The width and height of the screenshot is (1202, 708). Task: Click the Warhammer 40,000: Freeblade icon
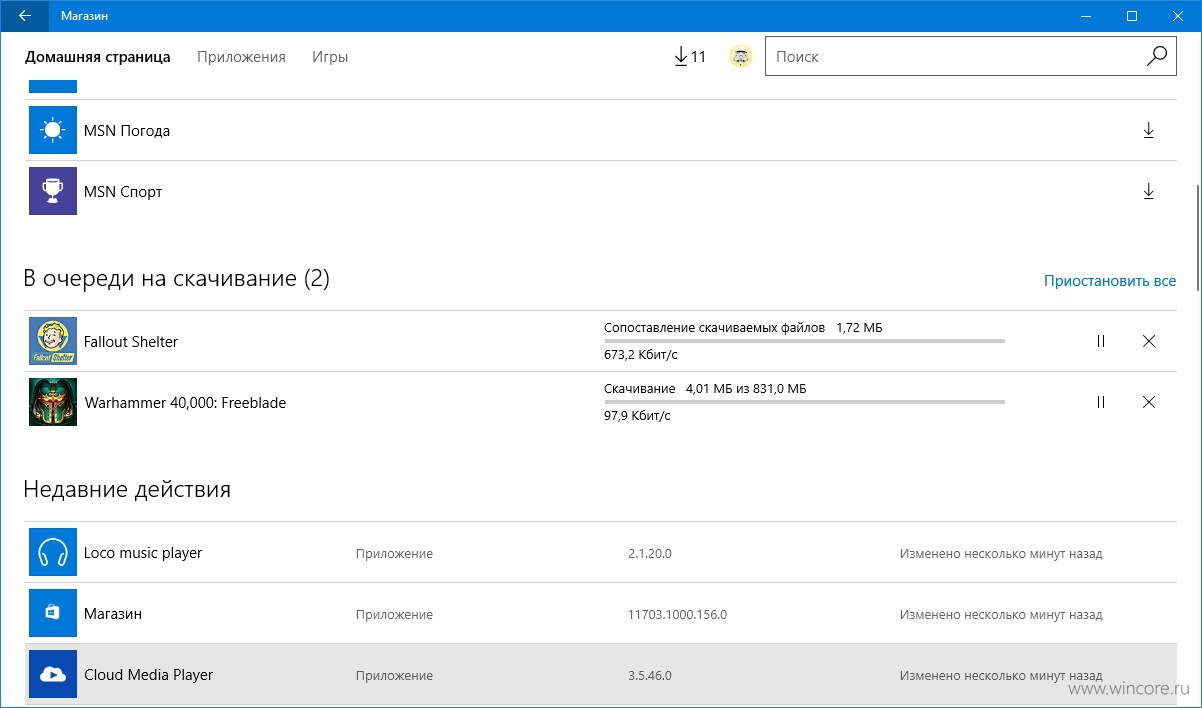53,402
